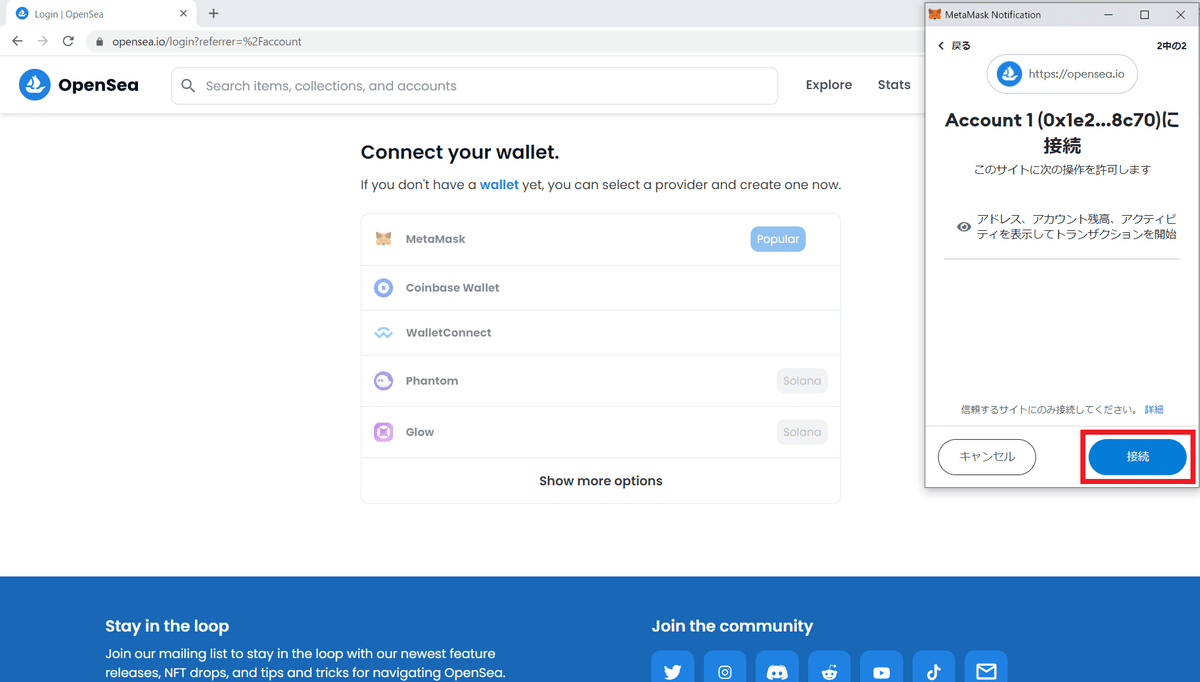Click the Account 1 connection heading
Image resolution: width=1200 pixels, height=682 pixels.
(x=1062, y=133)
